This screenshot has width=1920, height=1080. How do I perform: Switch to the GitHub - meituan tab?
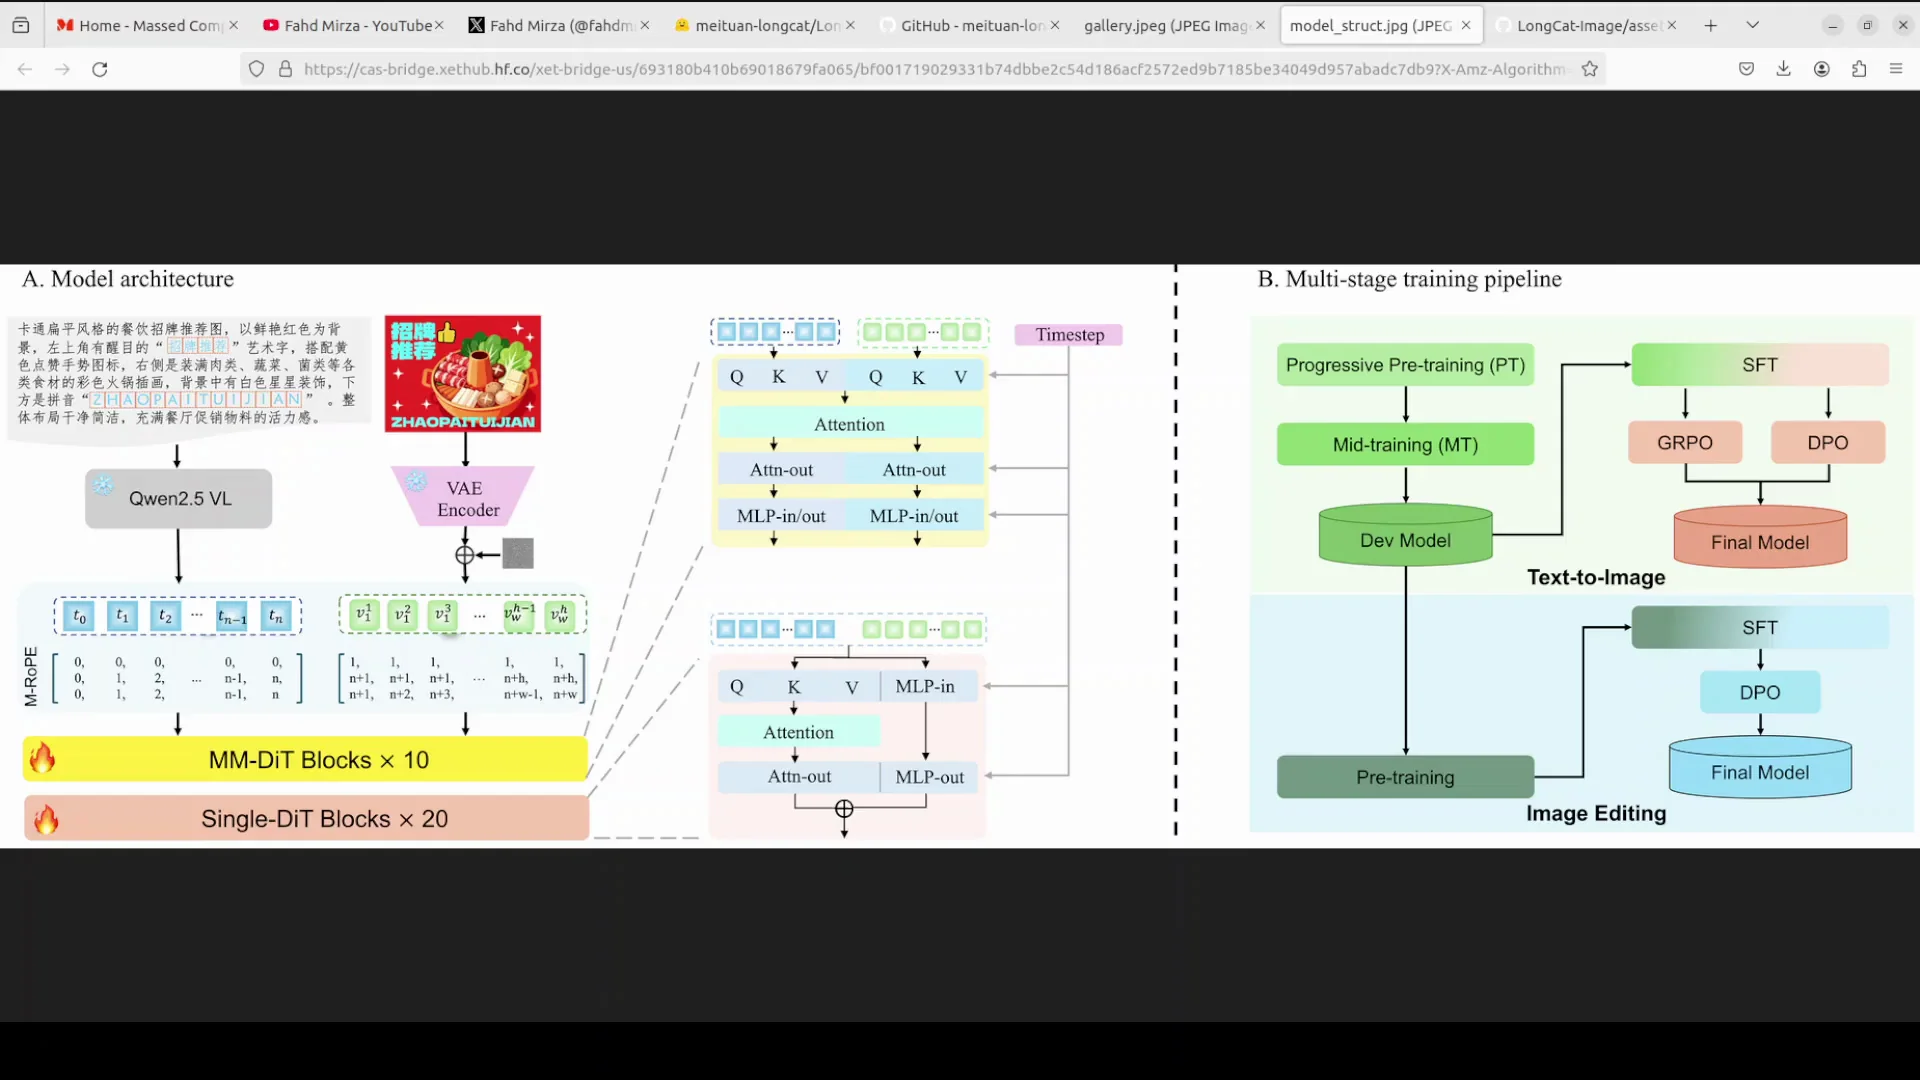coord(965,25)
